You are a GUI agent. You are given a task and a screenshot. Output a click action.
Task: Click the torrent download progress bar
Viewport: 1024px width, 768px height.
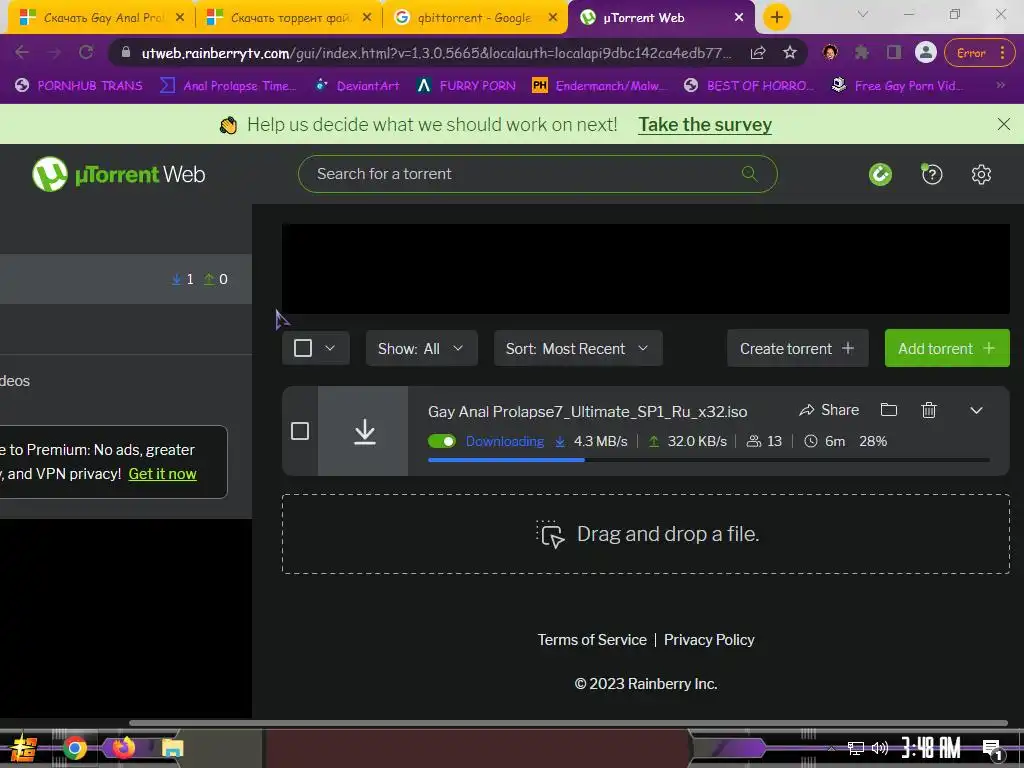point(709,460)
